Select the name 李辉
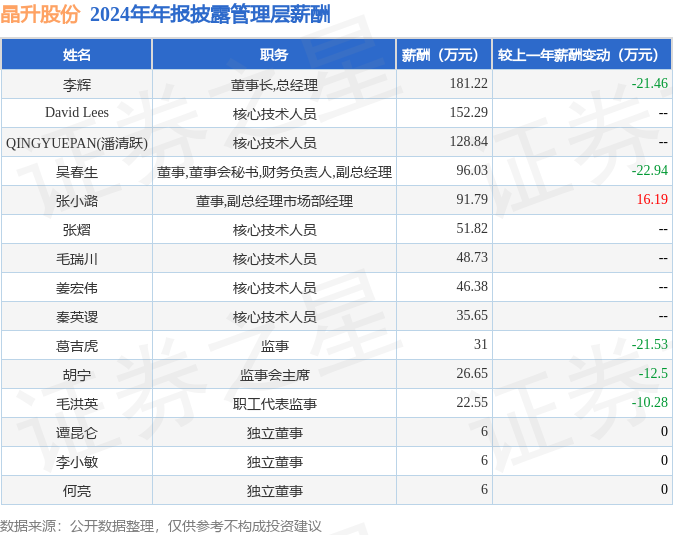The height and width of the screenshot is (535, 673). coord(77,85)
